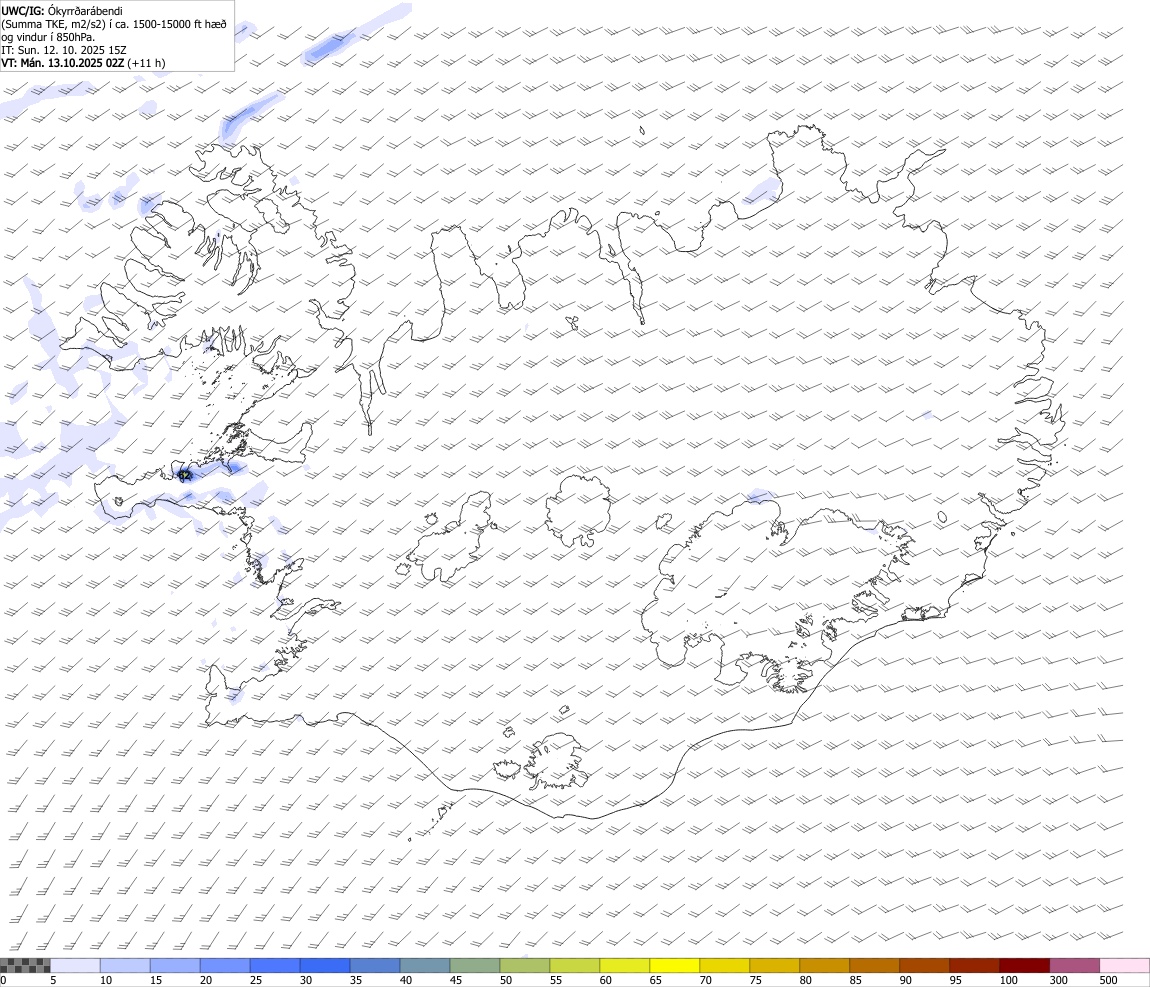
Task: Click the 100–300 dark maroon legend swatch
Action: click(1025, 965)
